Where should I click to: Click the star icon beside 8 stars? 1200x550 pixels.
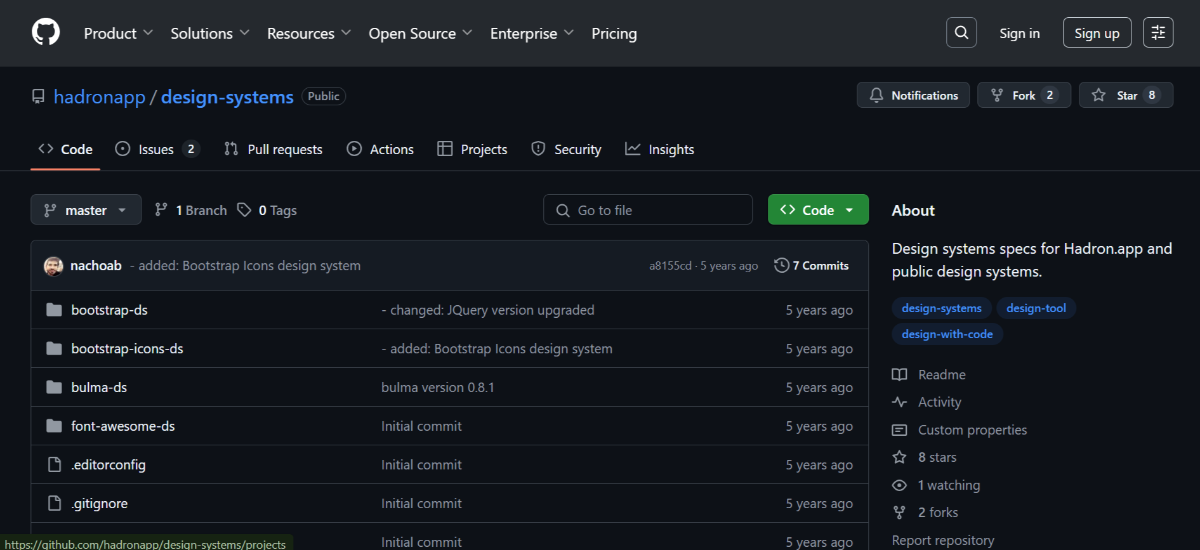coord(899,457)
